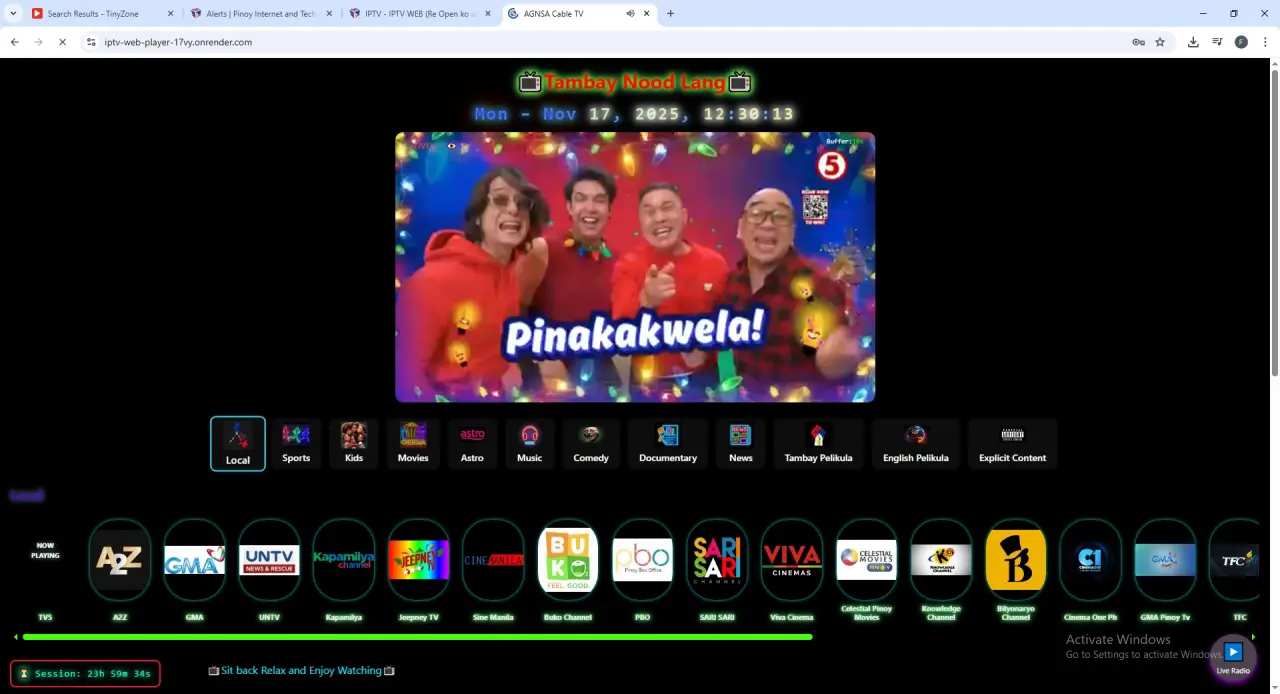
Task: Open the Viva Cinema channel
Action: [x=792, y=559]
